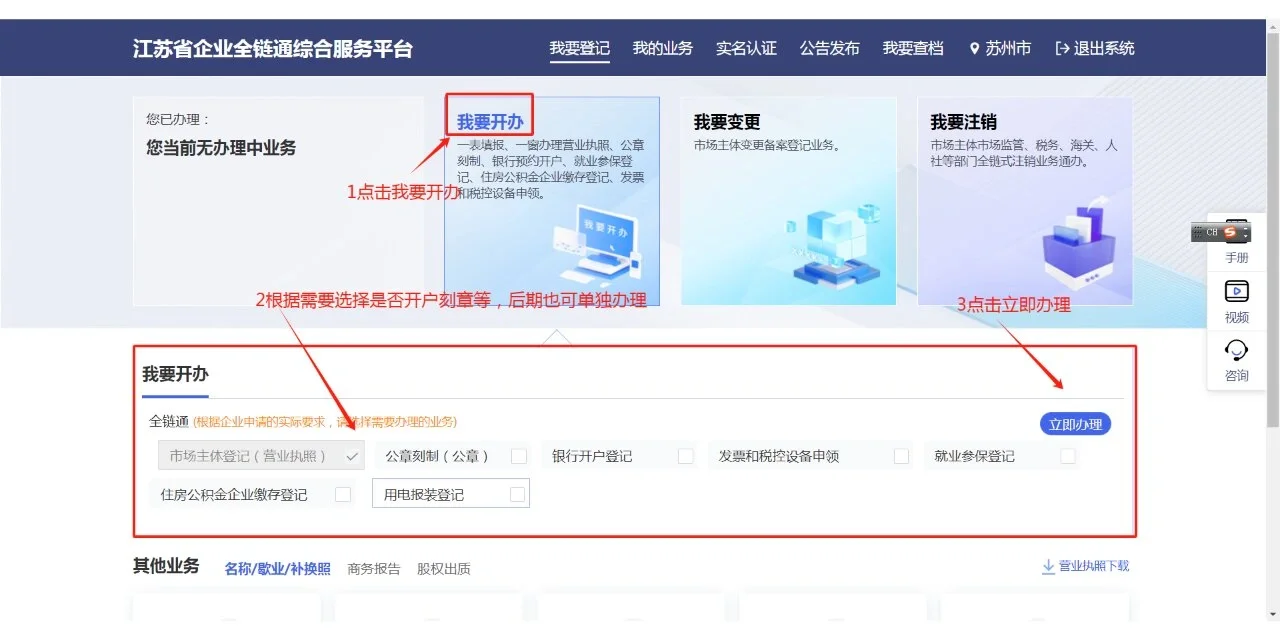Select the 就业参保登记 checkbox
Viewport: 1280px width, 640px height.
click(x=1068, y=456)
